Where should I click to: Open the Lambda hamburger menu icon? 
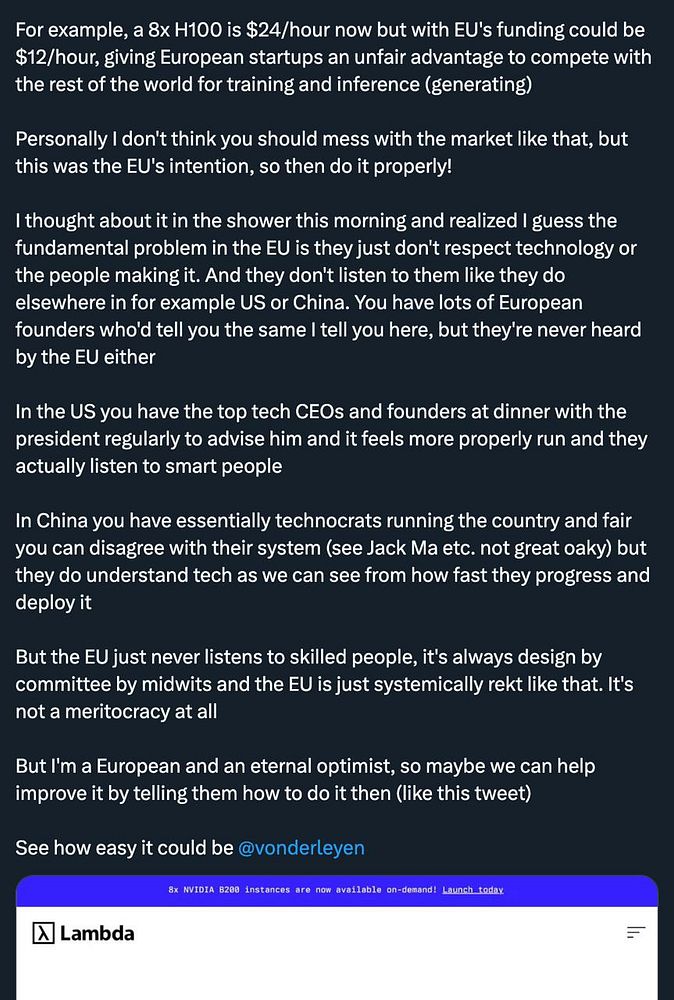click(635, 933)
